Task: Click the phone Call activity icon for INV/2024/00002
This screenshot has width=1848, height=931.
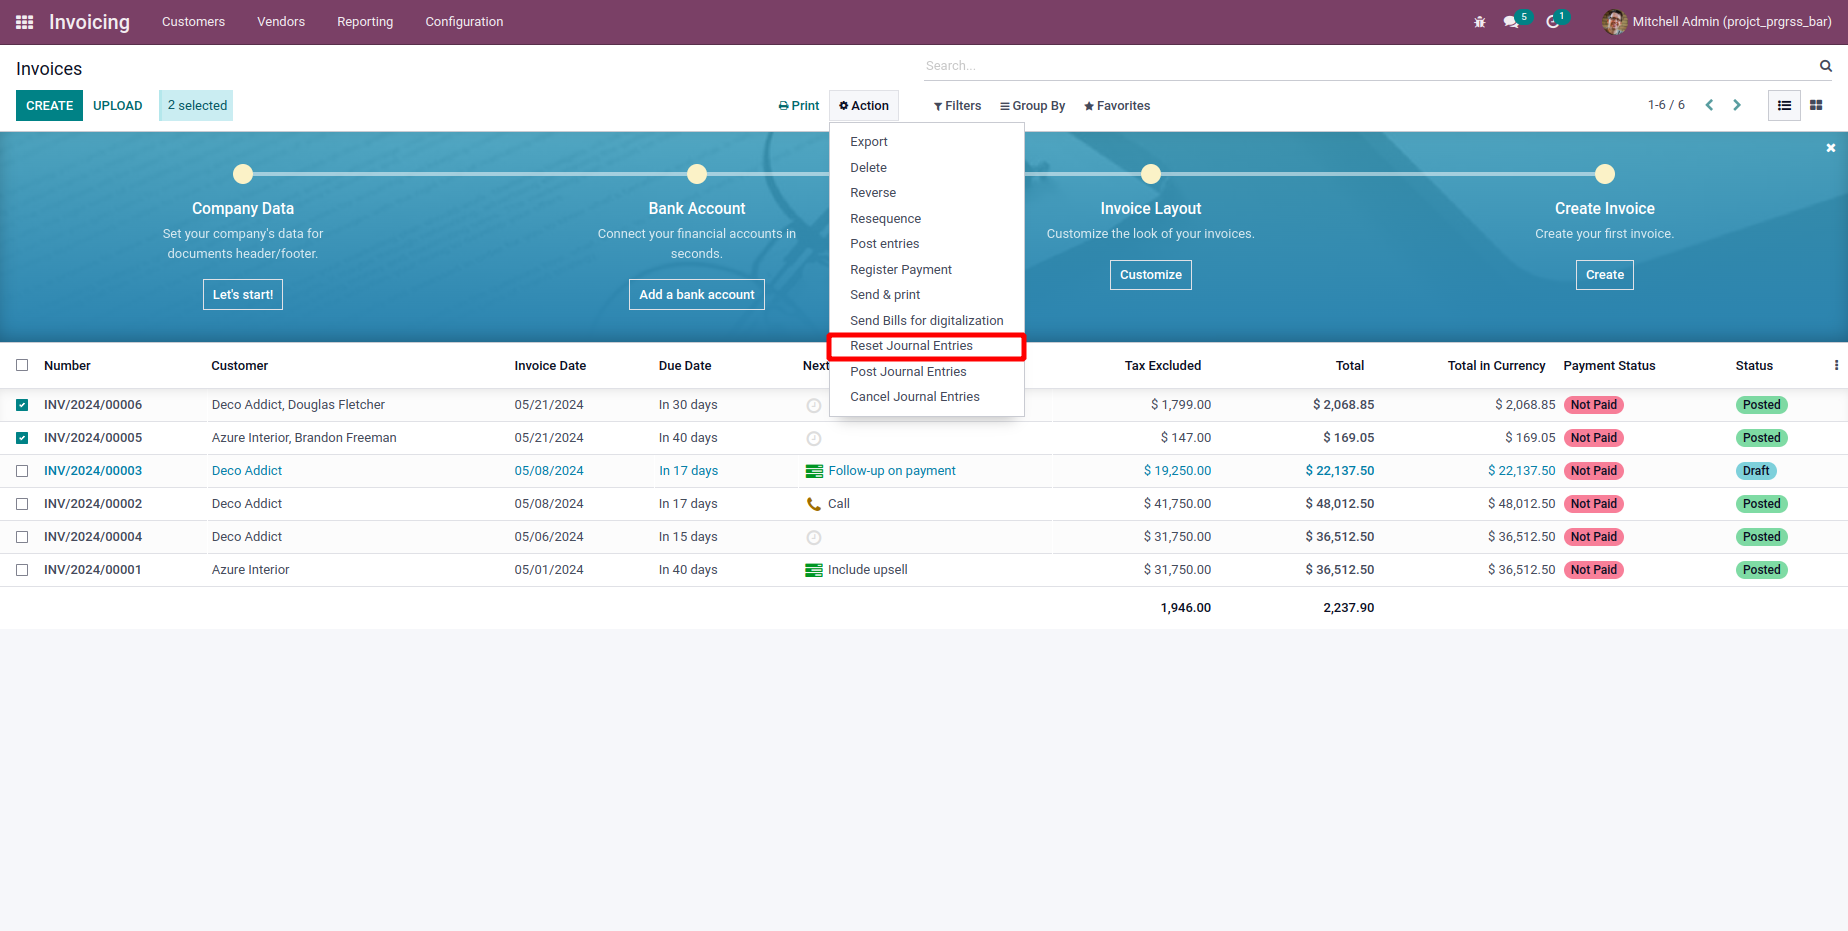Action: click(814, 504)
